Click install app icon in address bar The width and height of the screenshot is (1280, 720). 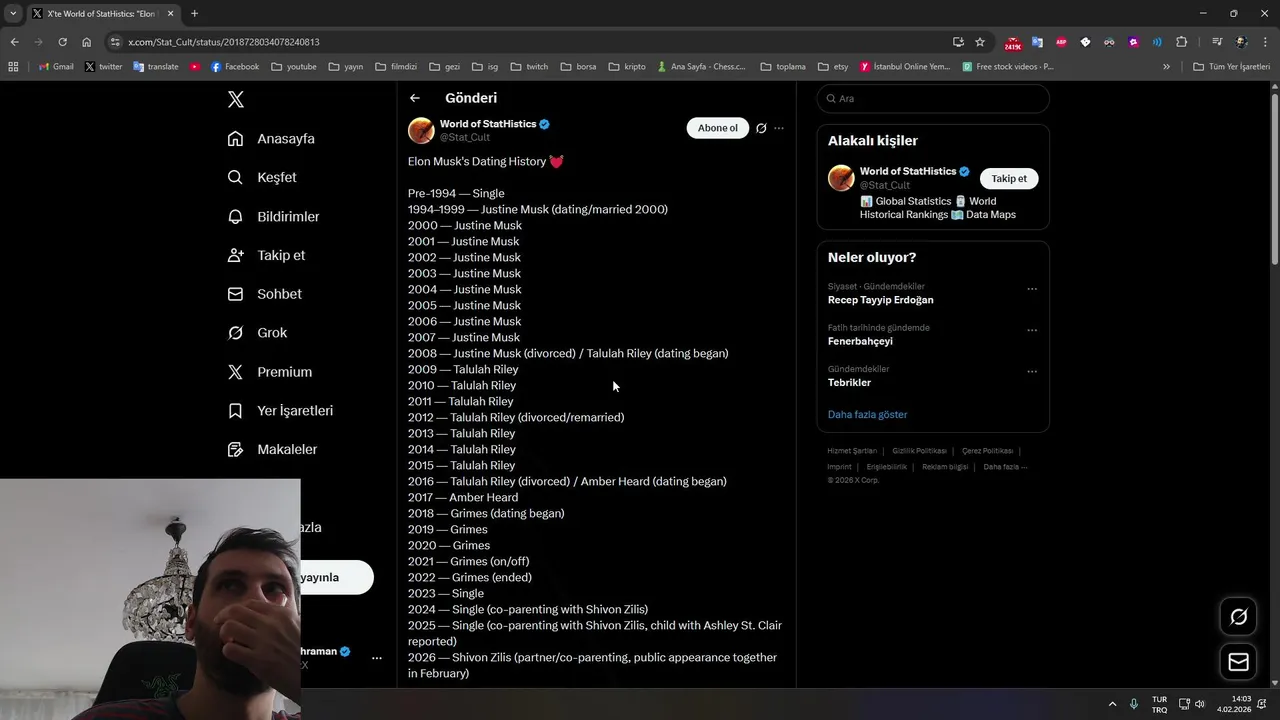click(x=958, y=42)
